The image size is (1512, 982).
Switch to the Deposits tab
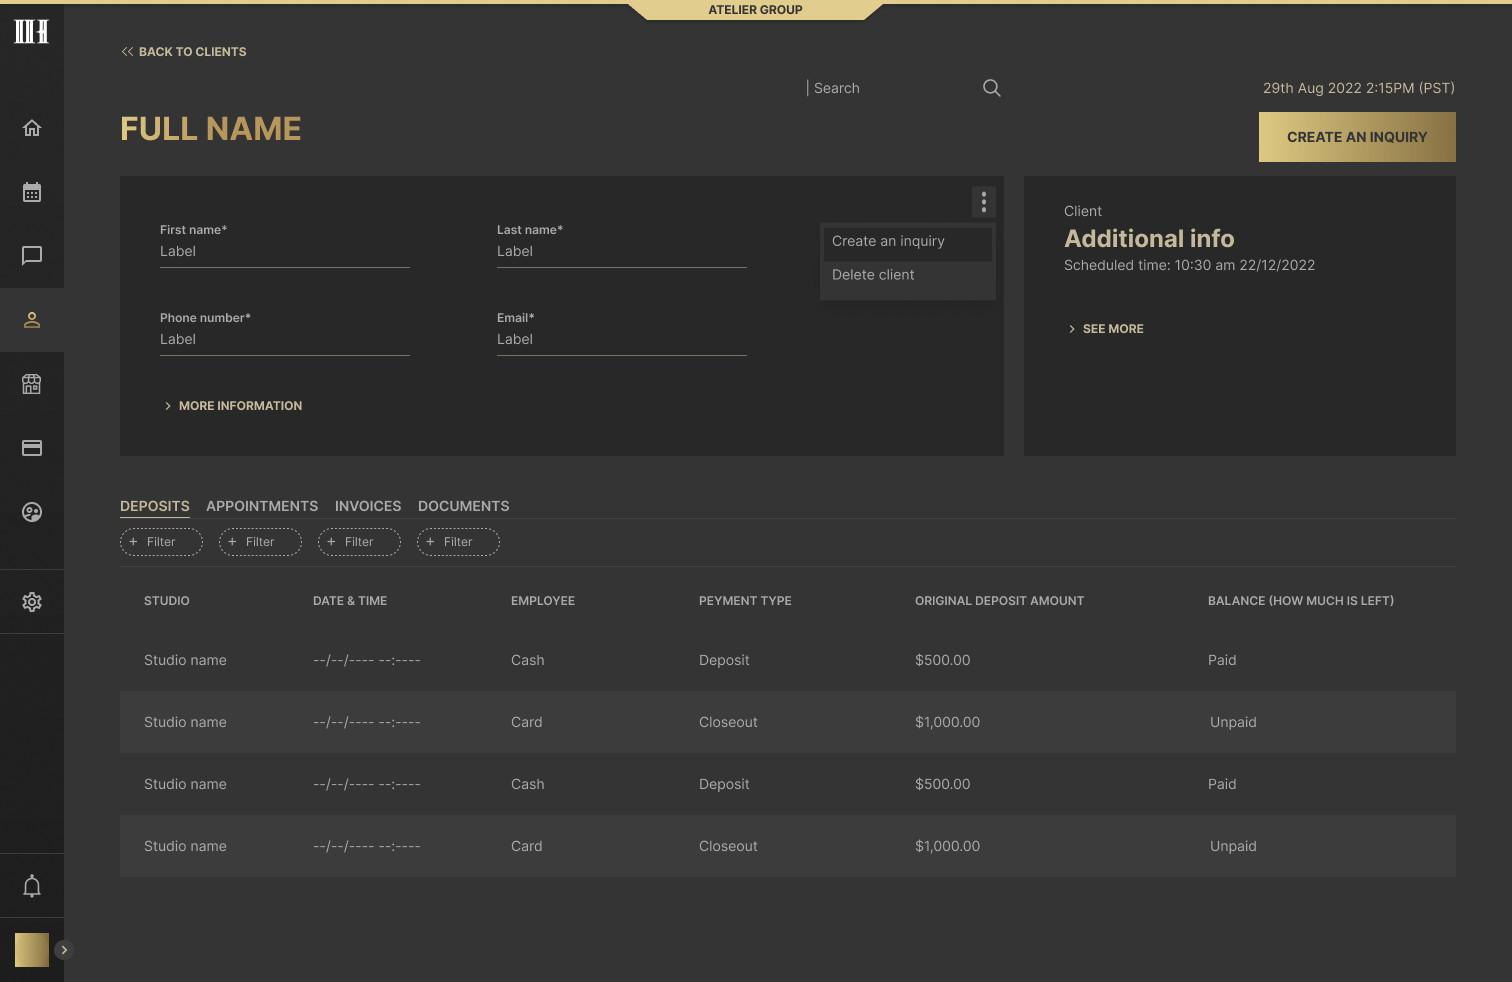point(155,506)
